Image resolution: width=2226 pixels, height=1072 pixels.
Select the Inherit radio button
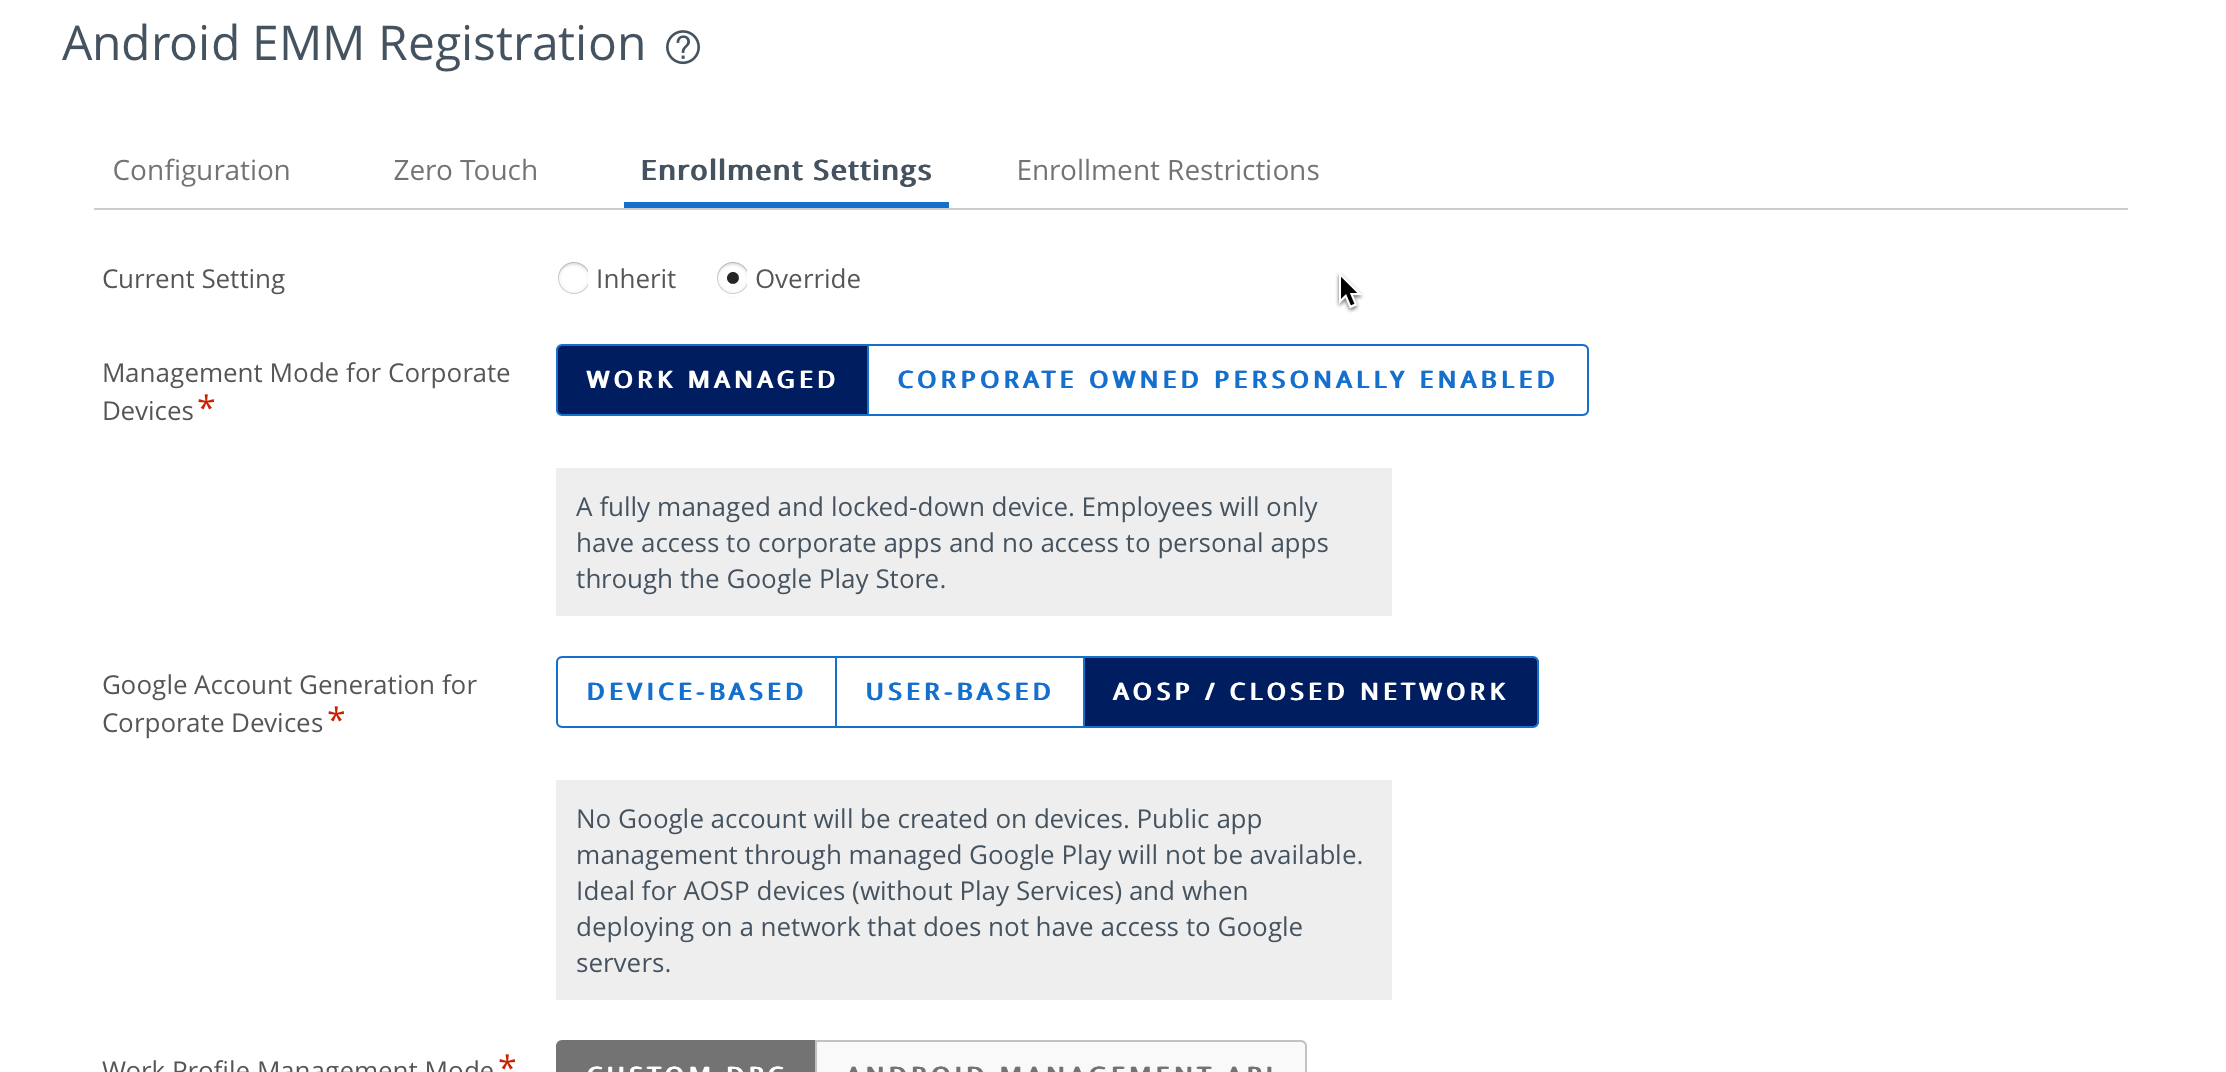tap(573, 278)
